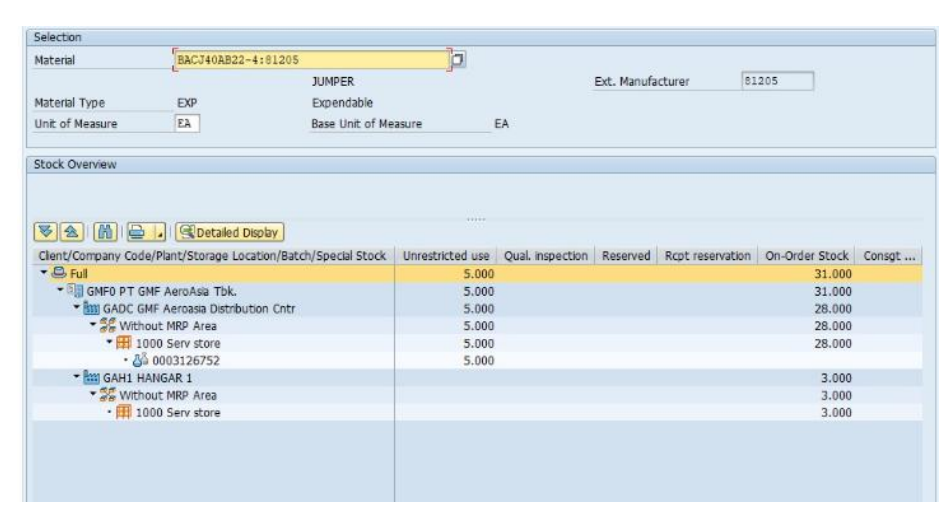Click the Expand All subtree icon

(46, 232)
